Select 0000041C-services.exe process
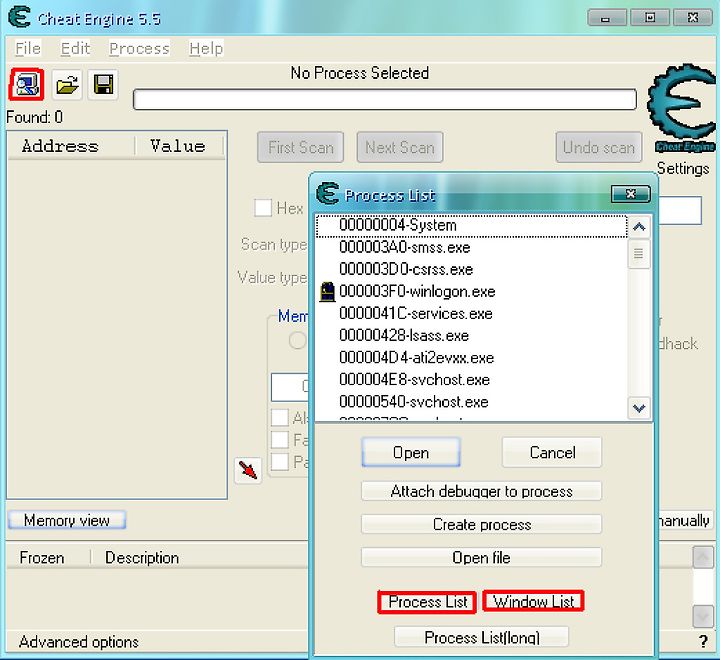This screenshot has width=720, height=660. pyautogui.click(x=472, y=314)
